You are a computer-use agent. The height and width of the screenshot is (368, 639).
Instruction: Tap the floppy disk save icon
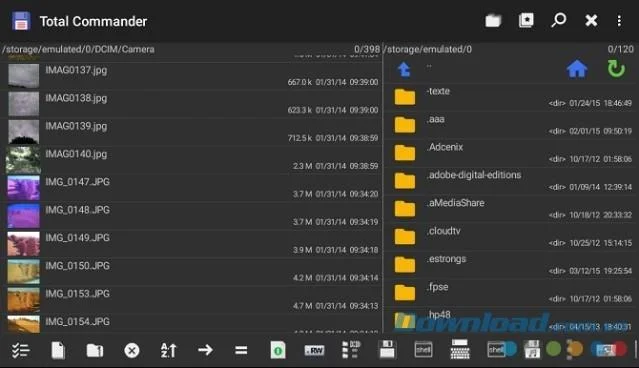[387, 350]
